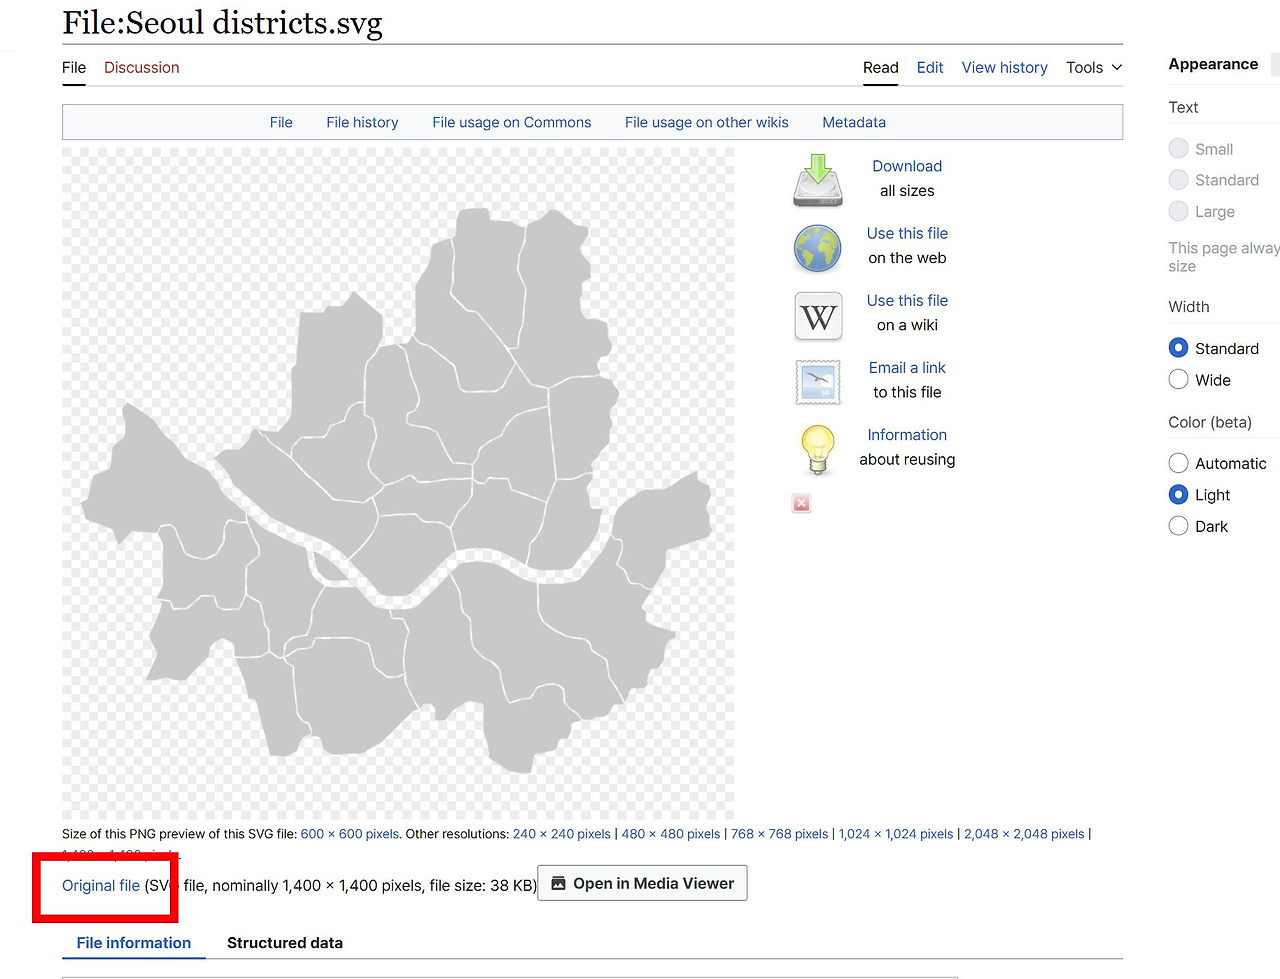Viewport: 1280px width, 979px height.
Task: Click the Wikipedia W icon
Action: click(x=818, y=316)
